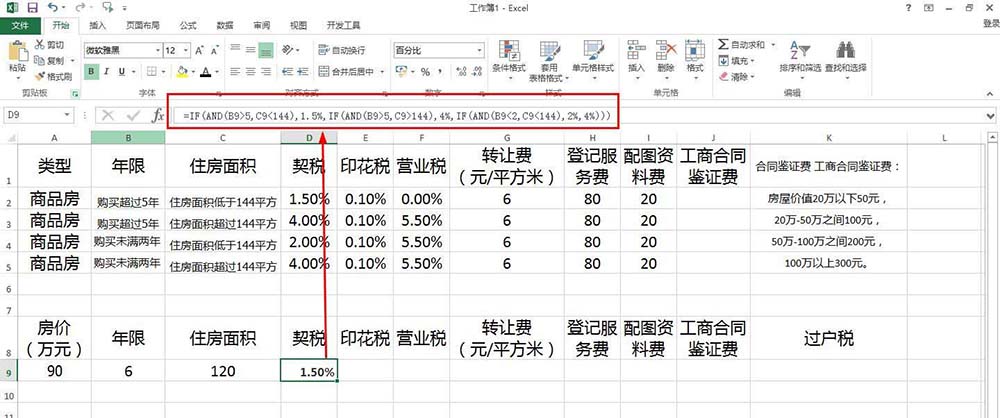The width and height of the screenshot is (1000, 418).
Task: Open the File (文件) tab
Action: click(x=20, y=26)
